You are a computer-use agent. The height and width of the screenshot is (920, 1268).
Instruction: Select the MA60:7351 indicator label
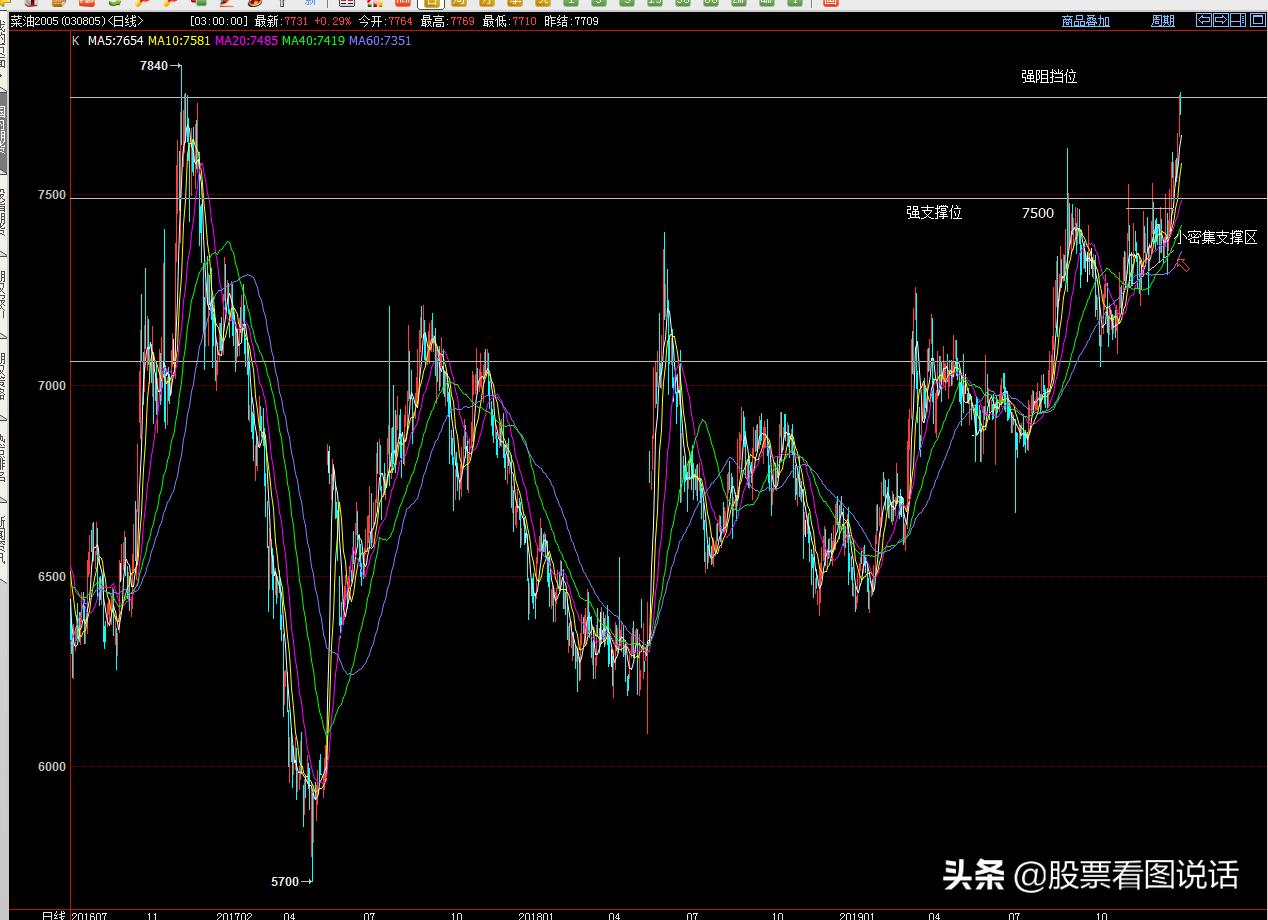(380, 41)
